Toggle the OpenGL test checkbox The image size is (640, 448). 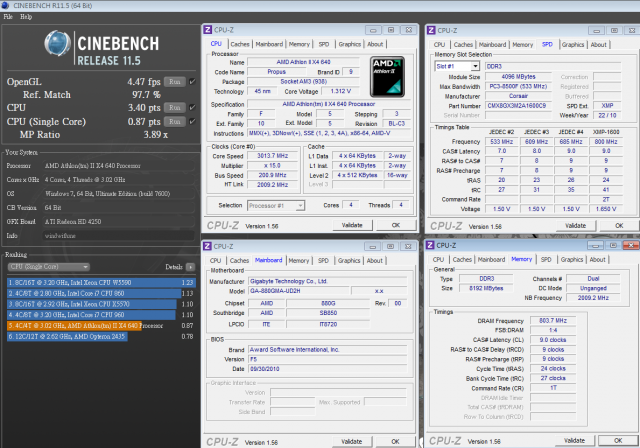[x=192, y=82]
